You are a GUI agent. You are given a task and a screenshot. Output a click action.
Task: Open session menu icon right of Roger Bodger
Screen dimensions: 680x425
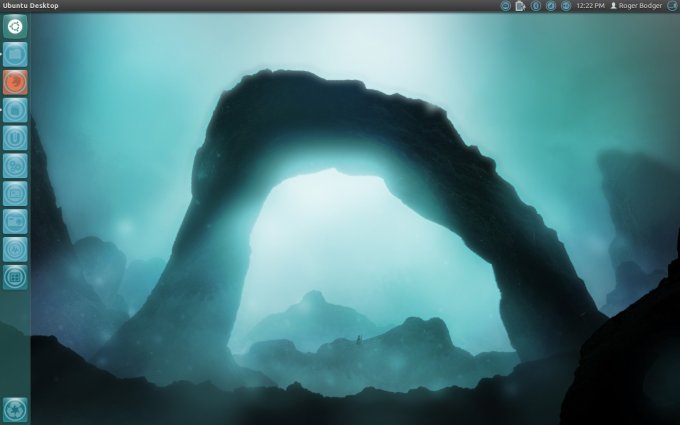672,6
